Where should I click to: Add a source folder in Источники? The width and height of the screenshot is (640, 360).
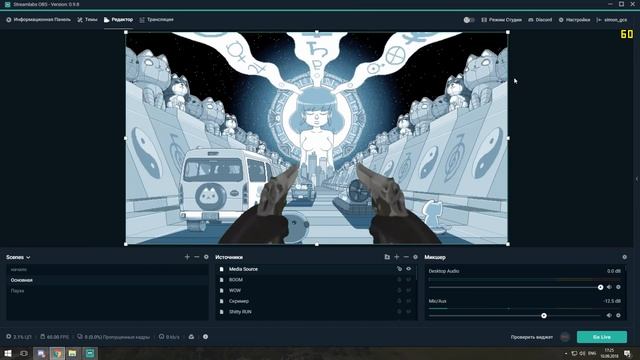click(387, 257)
